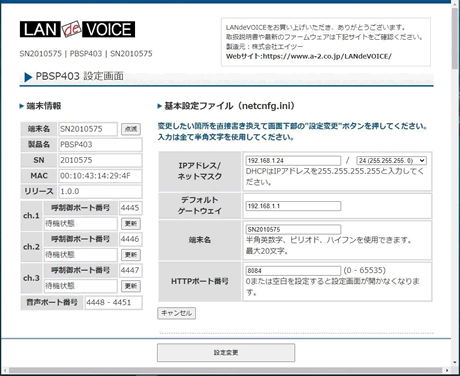Focus the IP address field 192.168.1.24

(x=293, y=161)
